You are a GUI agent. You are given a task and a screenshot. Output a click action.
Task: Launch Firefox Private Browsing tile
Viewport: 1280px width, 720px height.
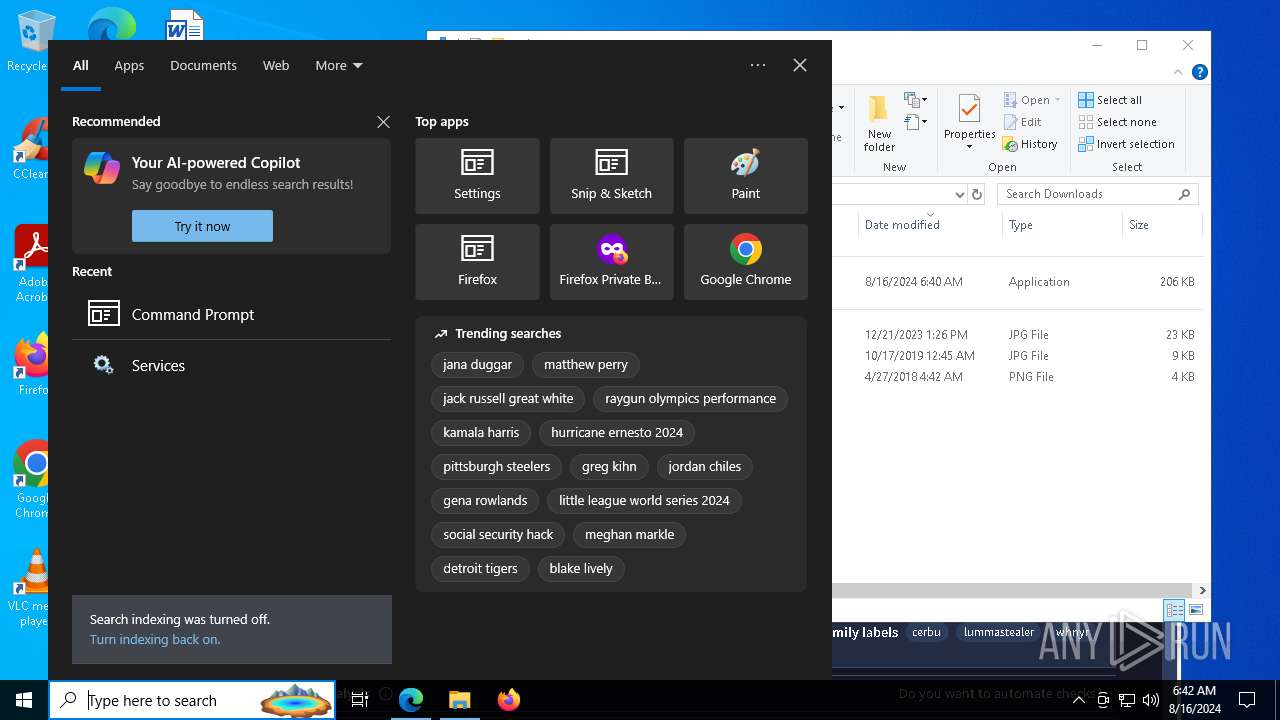tap(611, 262)
